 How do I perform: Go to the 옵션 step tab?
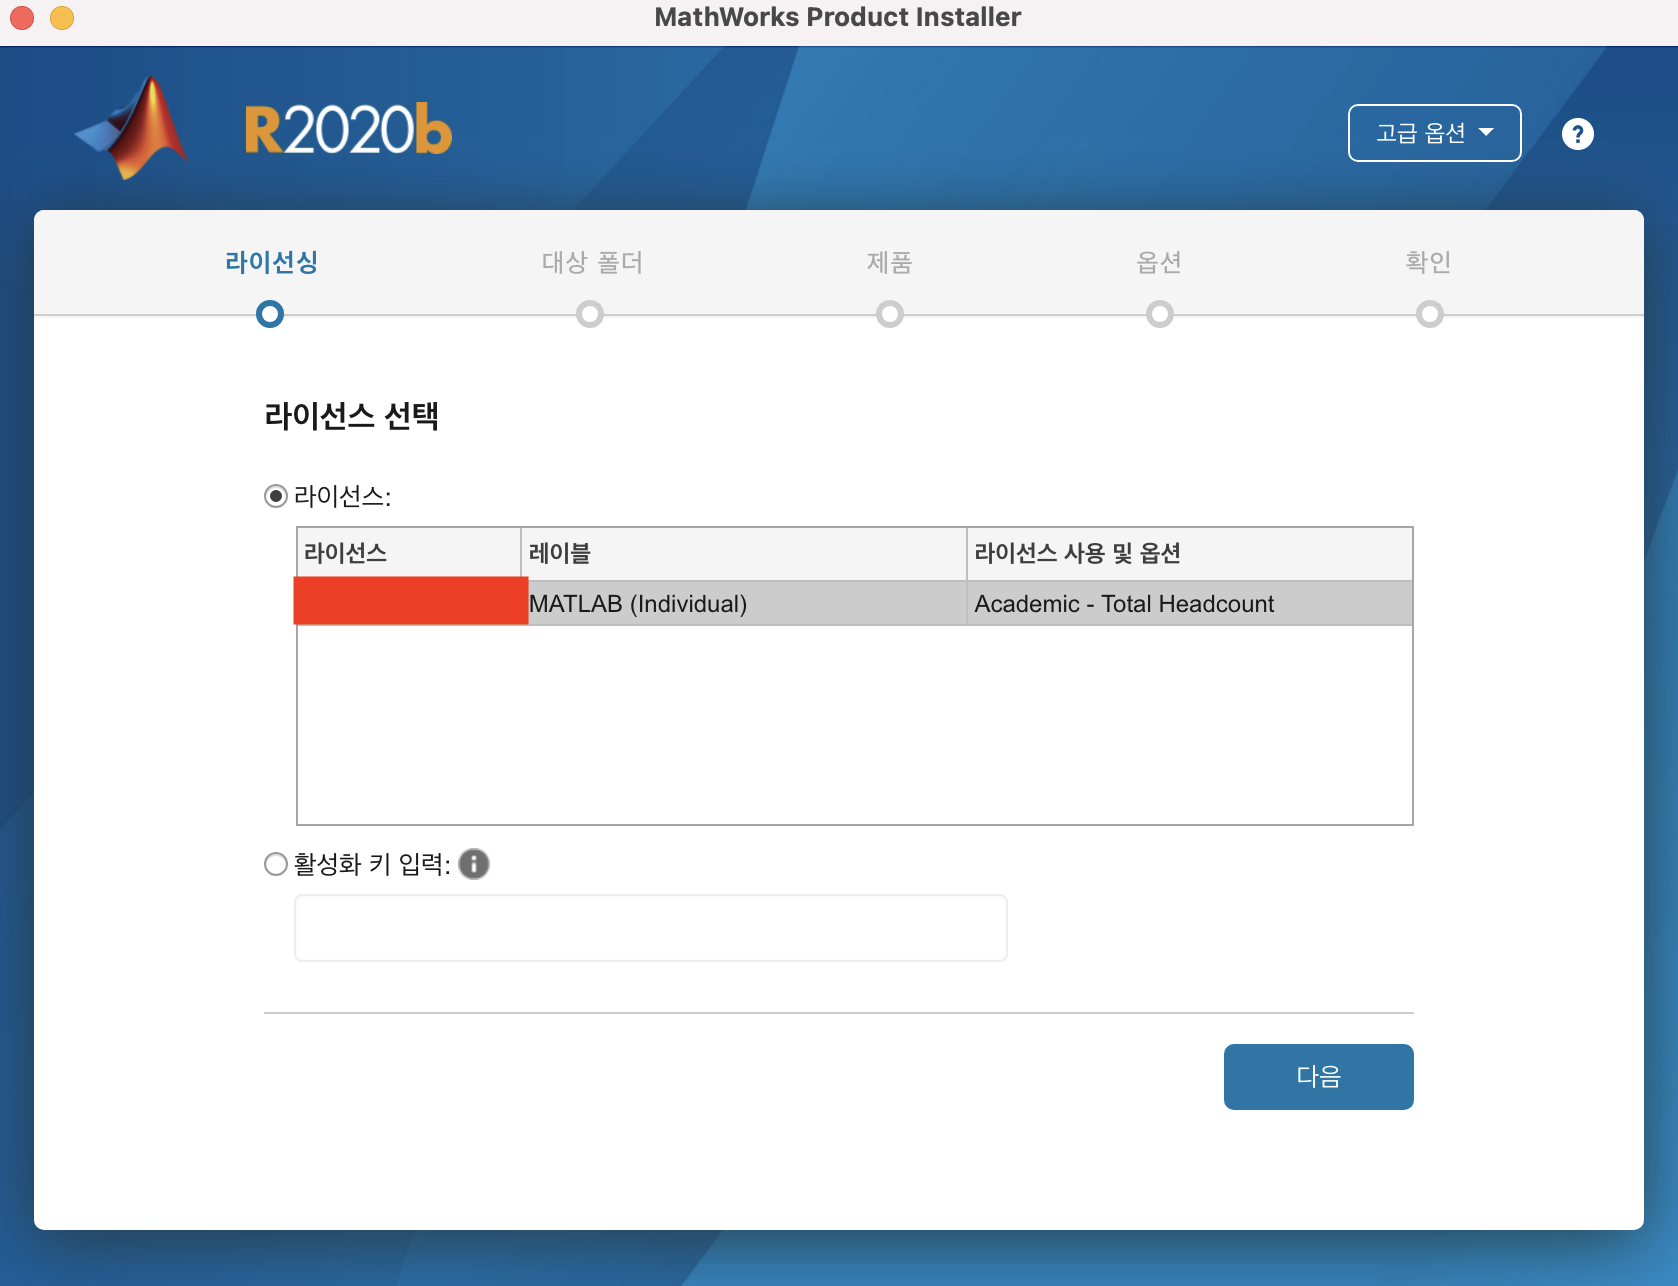1159,262
